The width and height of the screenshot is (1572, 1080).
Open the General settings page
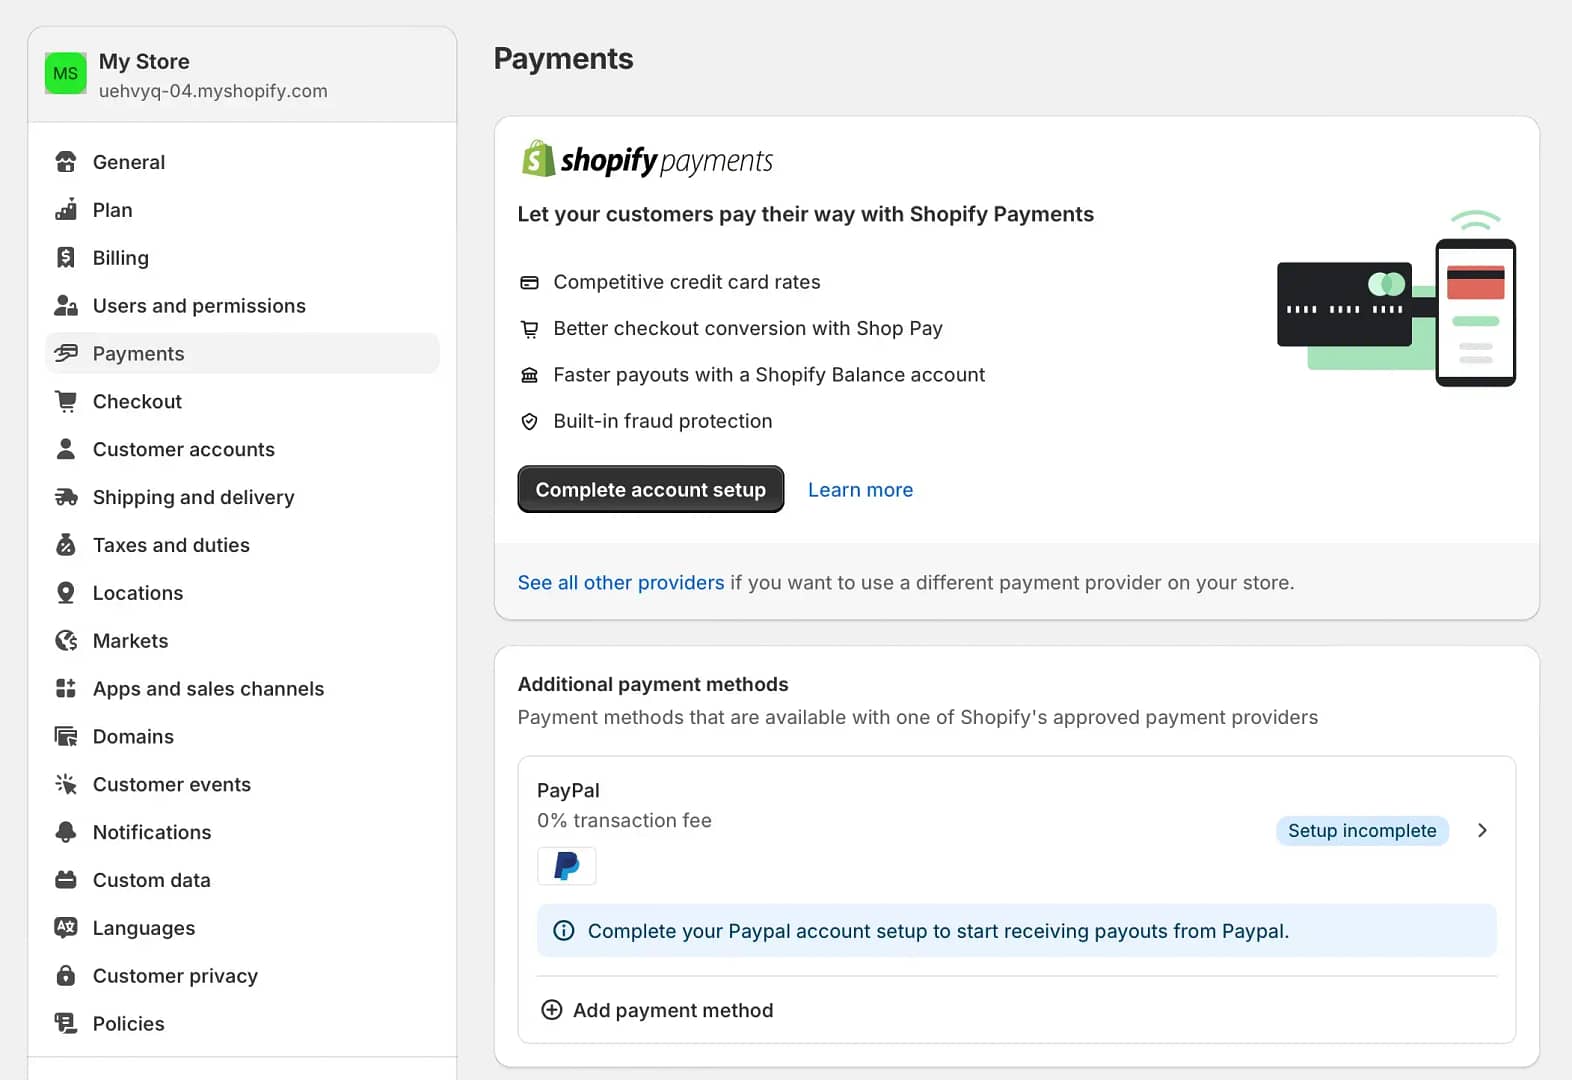pos(243,162)
